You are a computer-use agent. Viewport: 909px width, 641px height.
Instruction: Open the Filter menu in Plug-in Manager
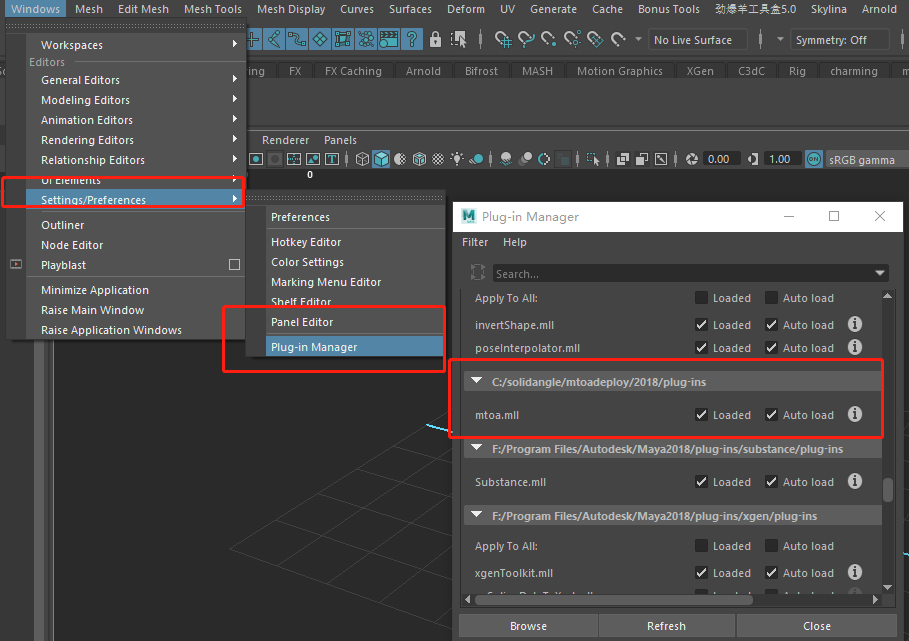[475, 242]
